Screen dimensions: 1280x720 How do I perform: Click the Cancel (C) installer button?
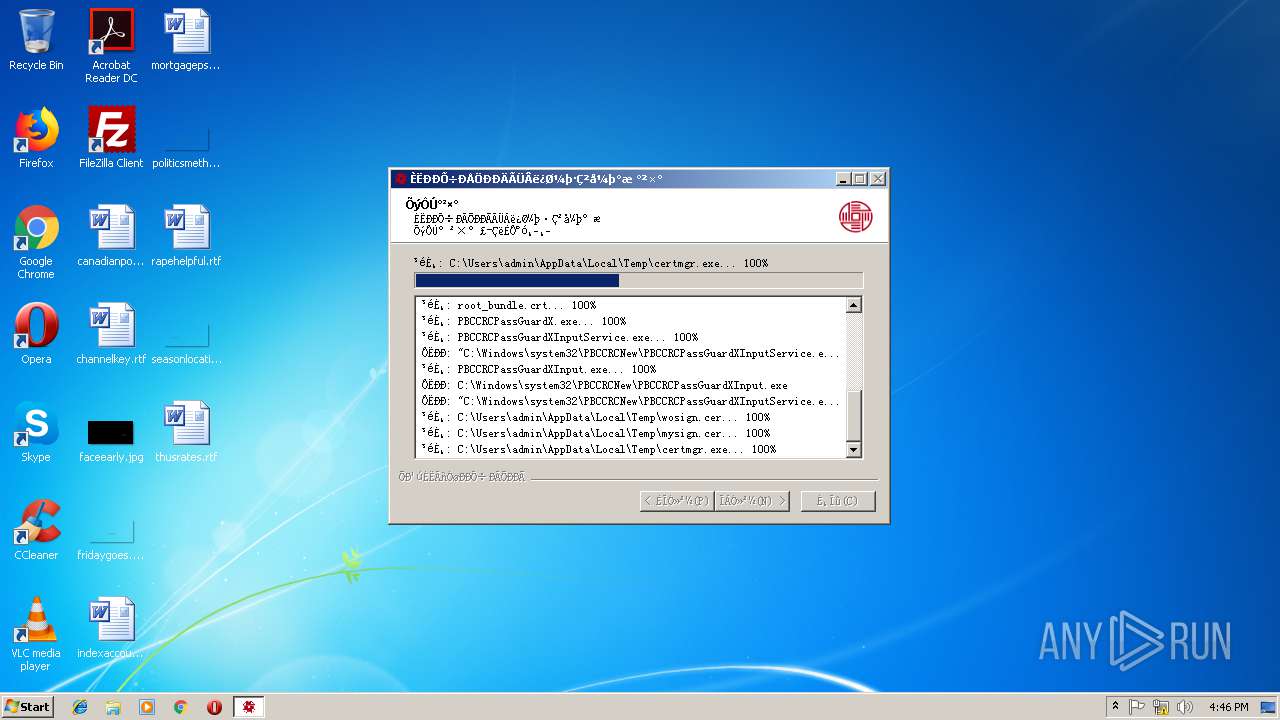(838, 501)
